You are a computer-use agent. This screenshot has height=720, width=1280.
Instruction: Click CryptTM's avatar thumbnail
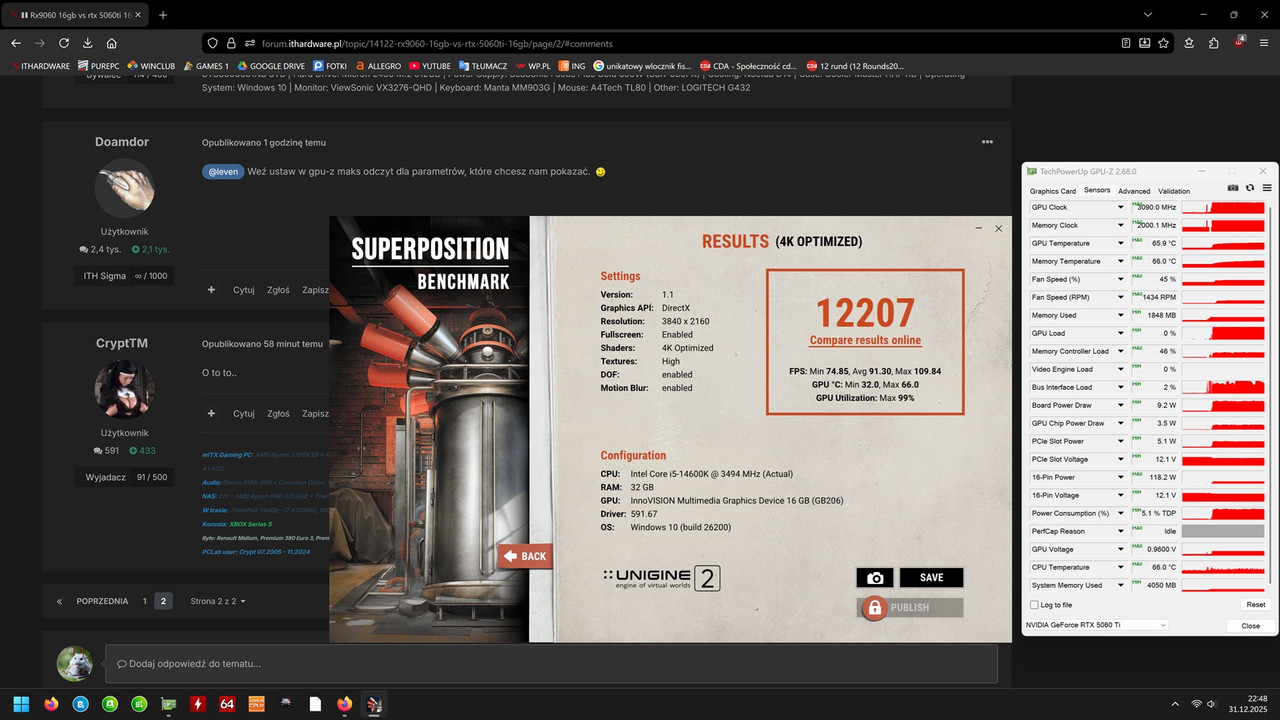tap(124, 390)
